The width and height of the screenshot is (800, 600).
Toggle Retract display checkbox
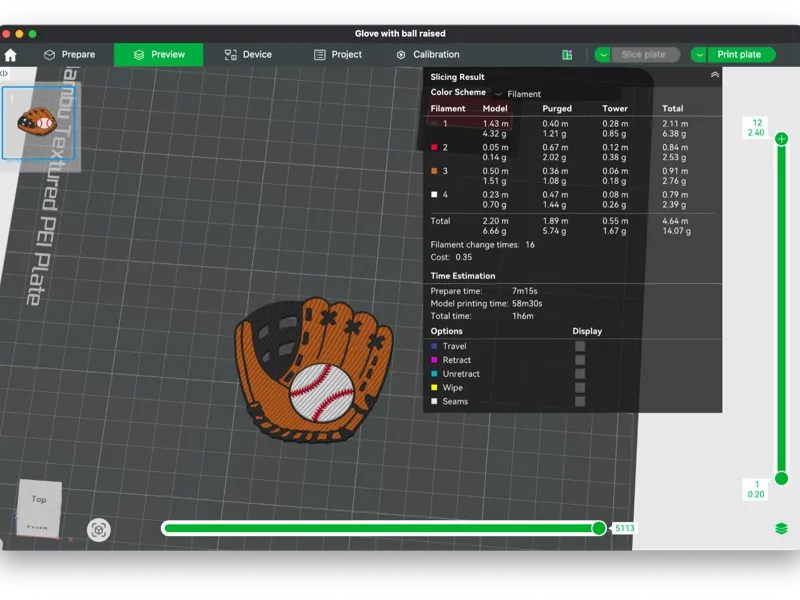[x=580, y=360]
